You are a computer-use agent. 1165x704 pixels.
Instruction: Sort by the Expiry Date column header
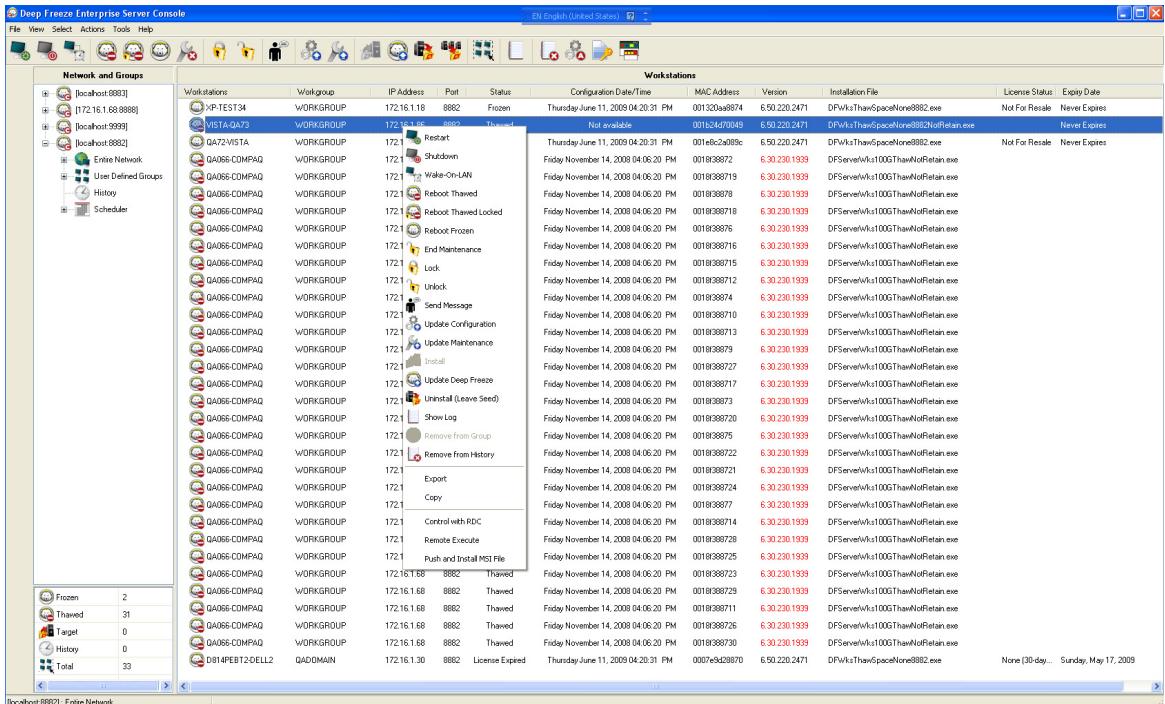tap(1109, 92)
